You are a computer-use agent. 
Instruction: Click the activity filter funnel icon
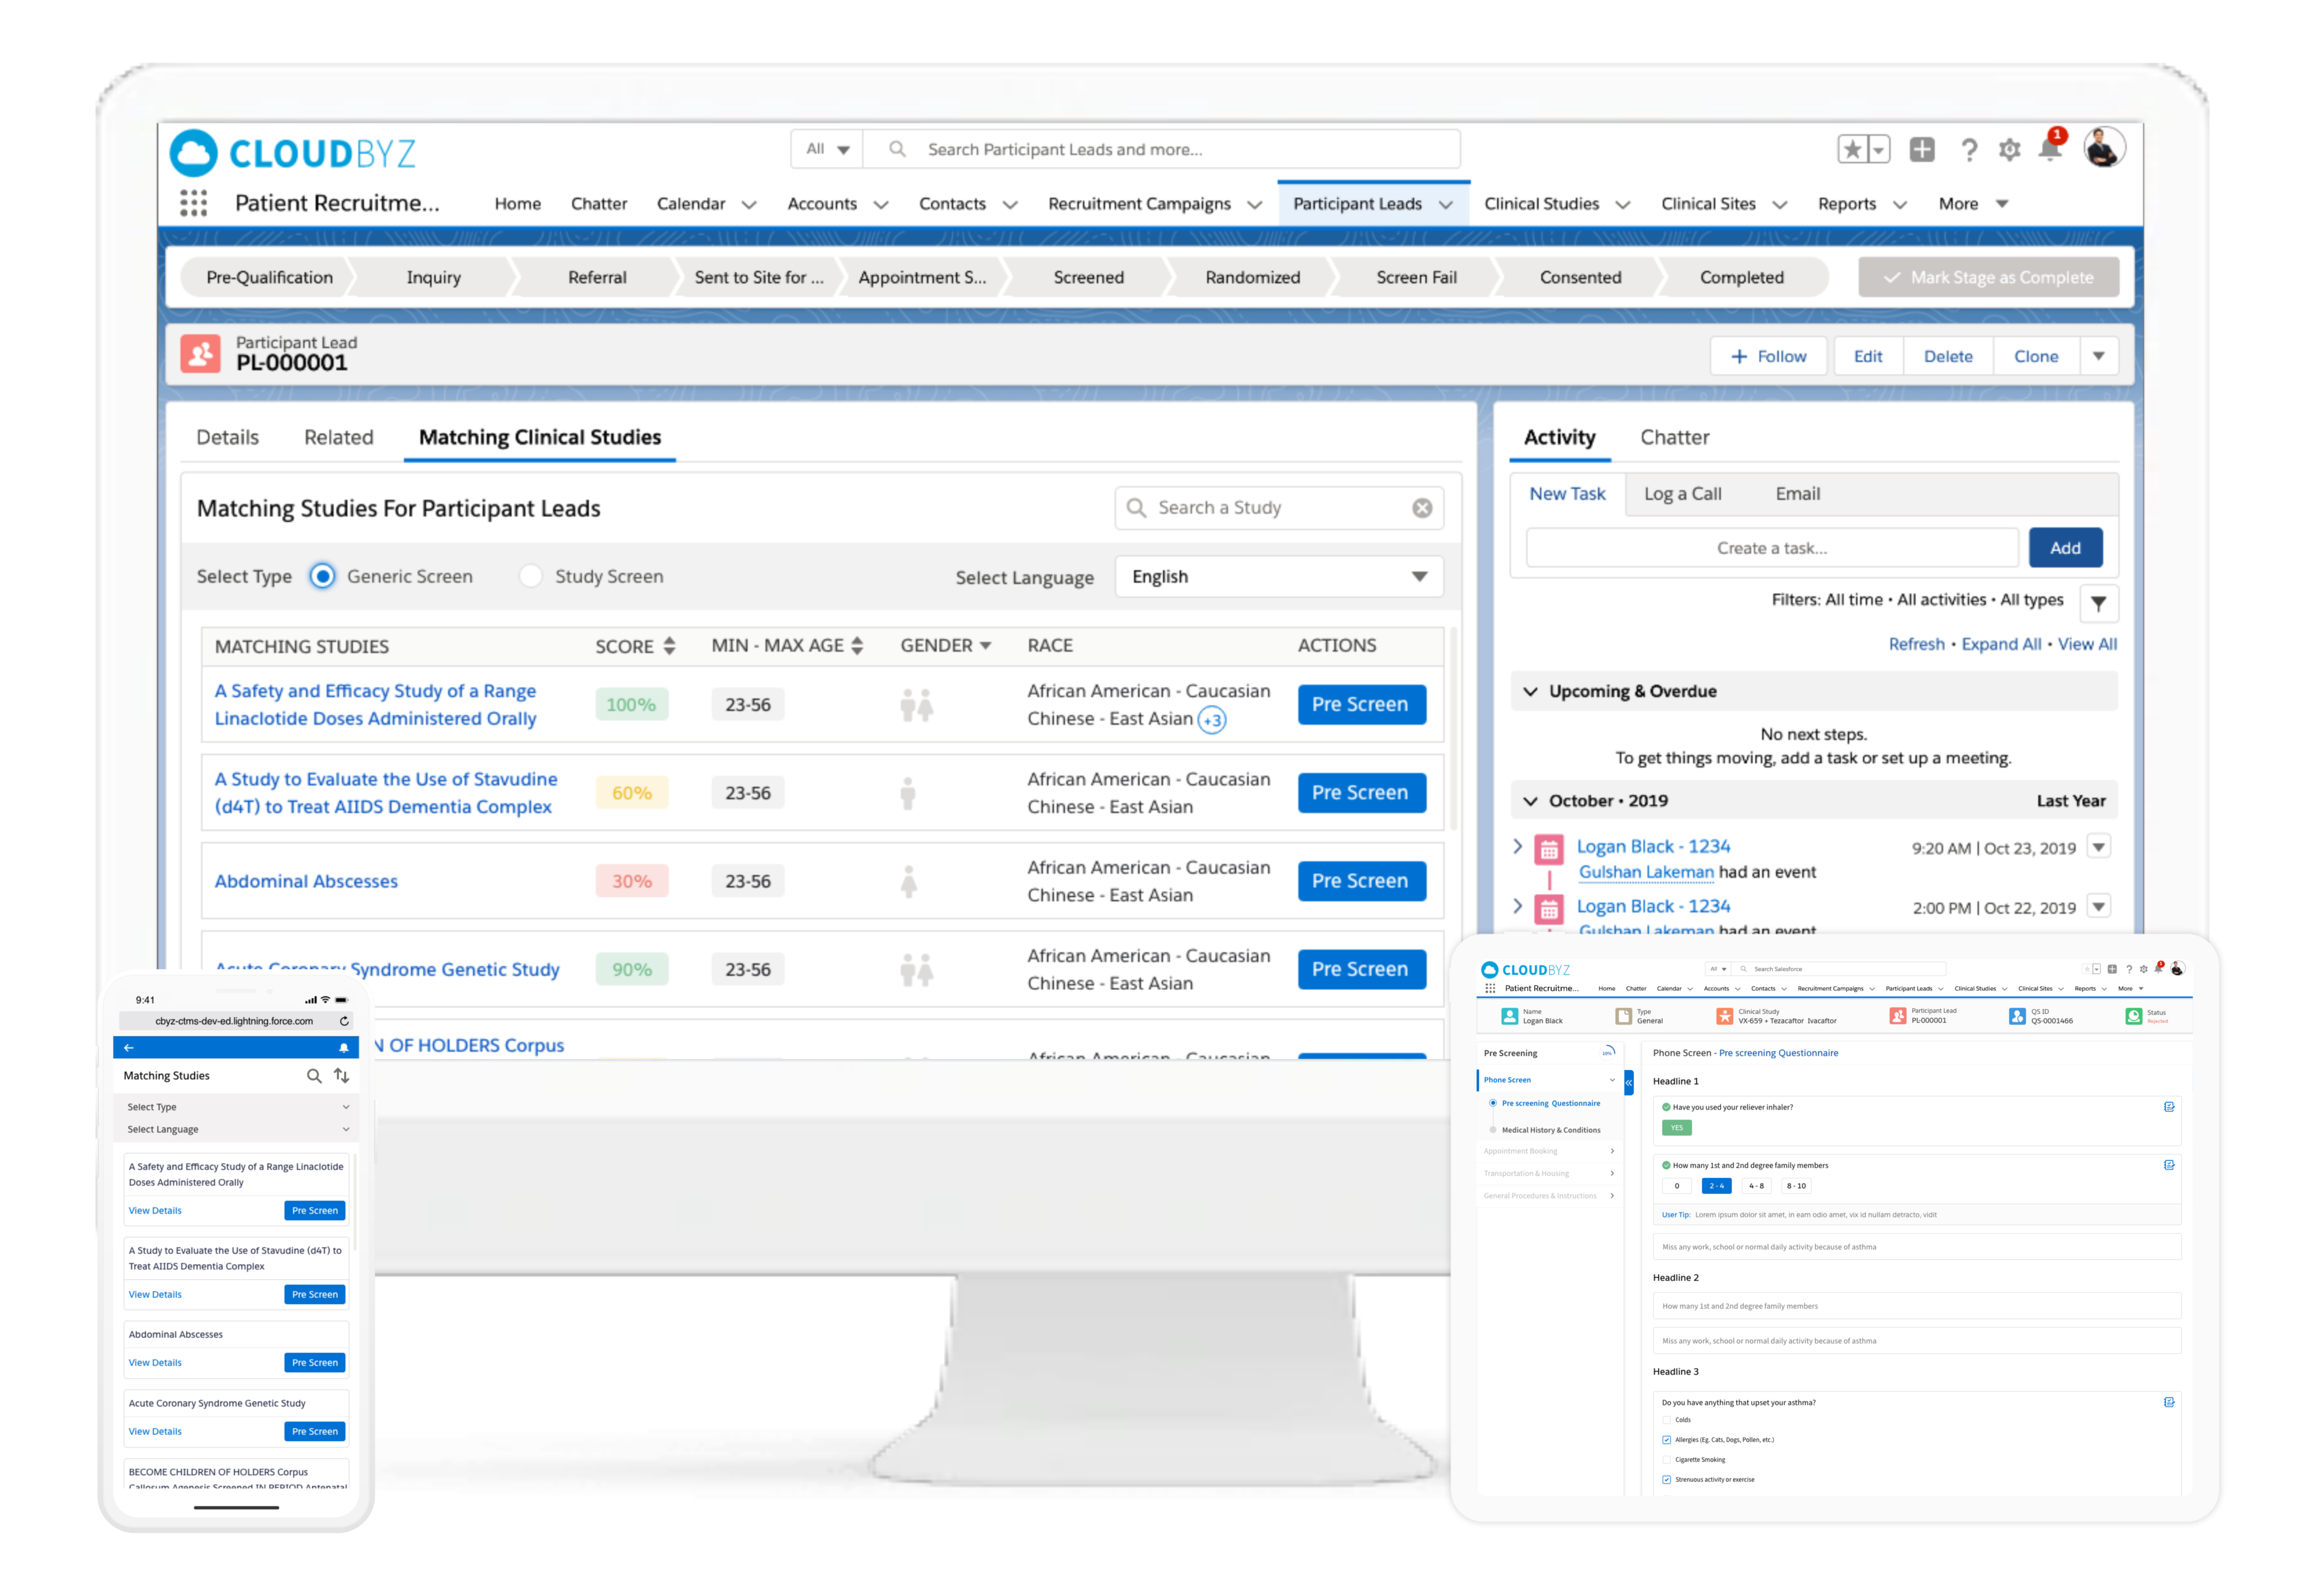point(2098,603)
